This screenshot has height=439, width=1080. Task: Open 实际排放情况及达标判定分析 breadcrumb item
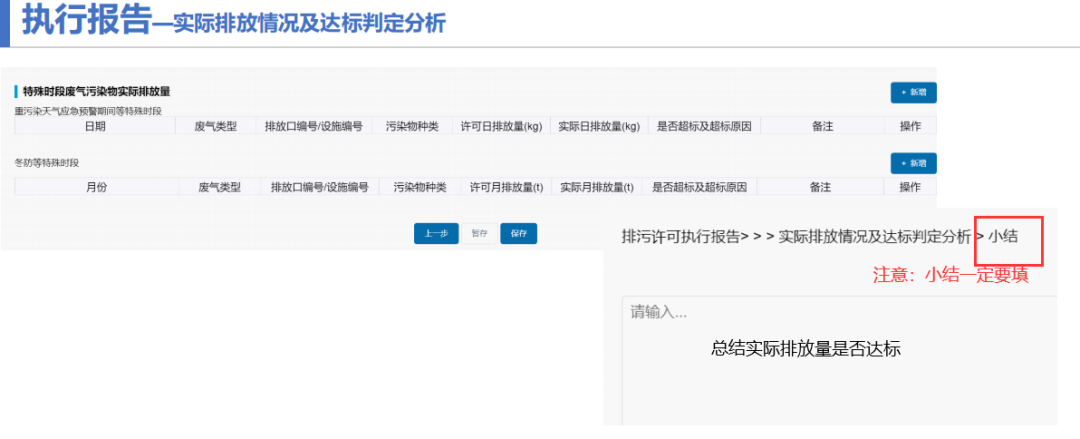tap(874, 237)
